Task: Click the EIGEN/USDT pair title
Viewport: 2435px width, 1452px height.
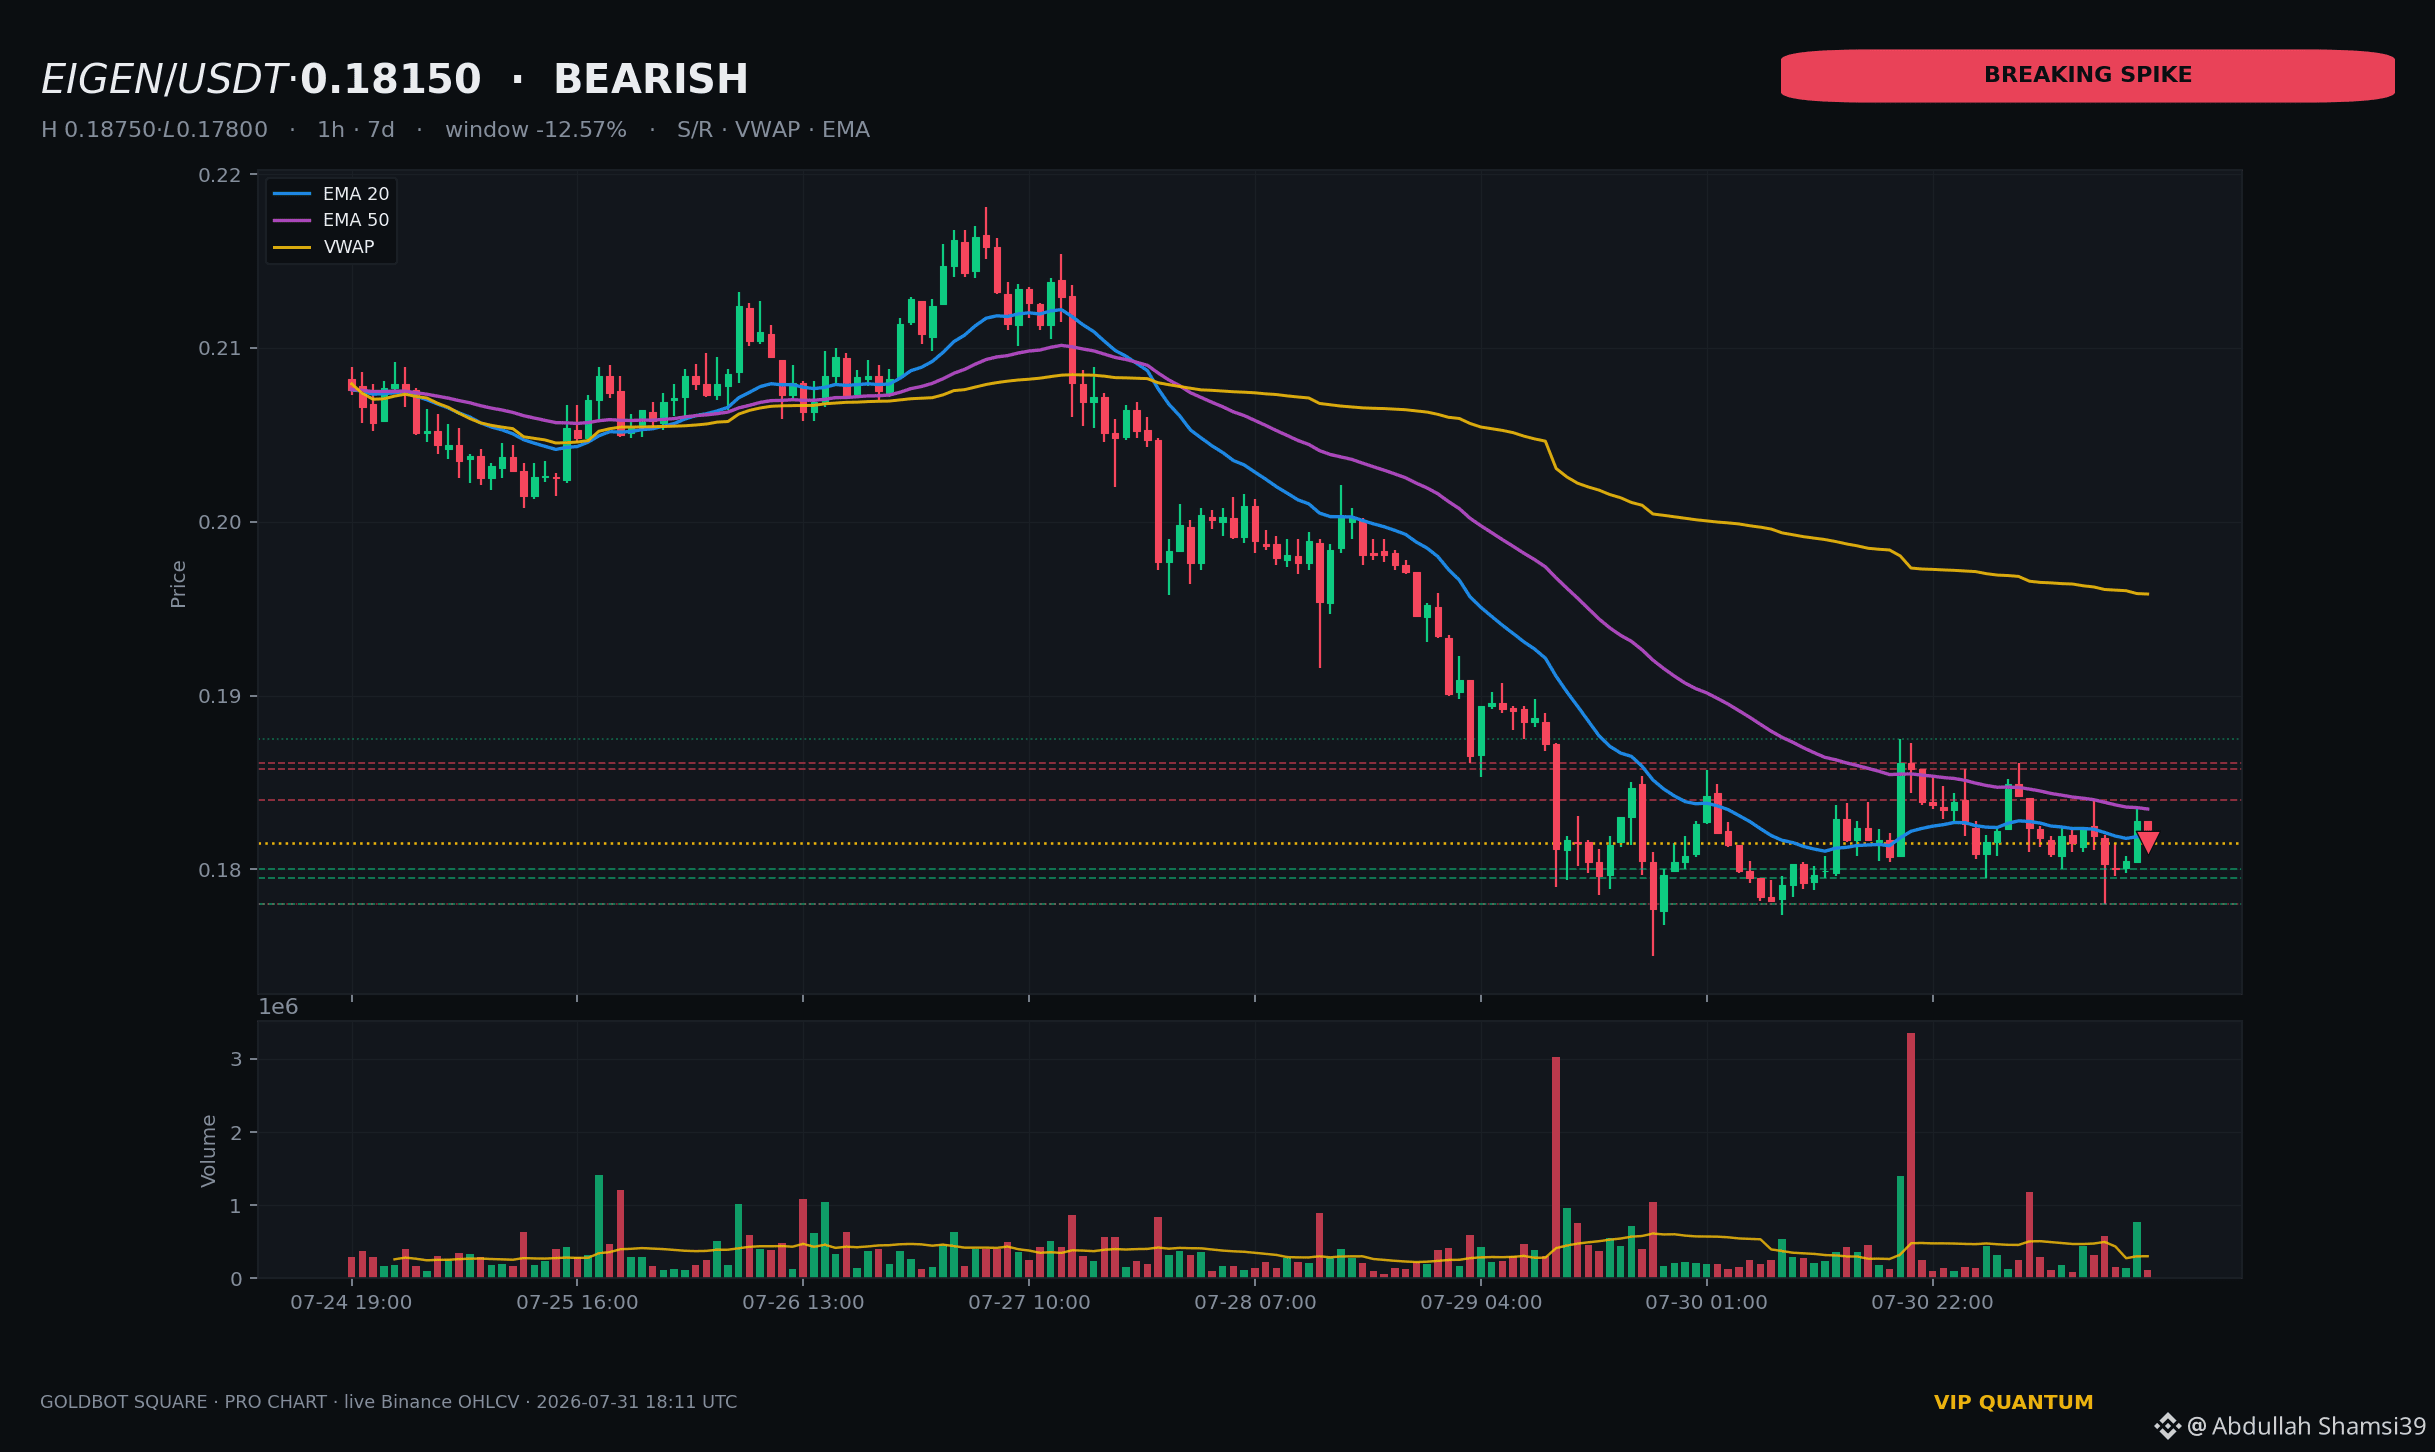Action: (164, 80)
